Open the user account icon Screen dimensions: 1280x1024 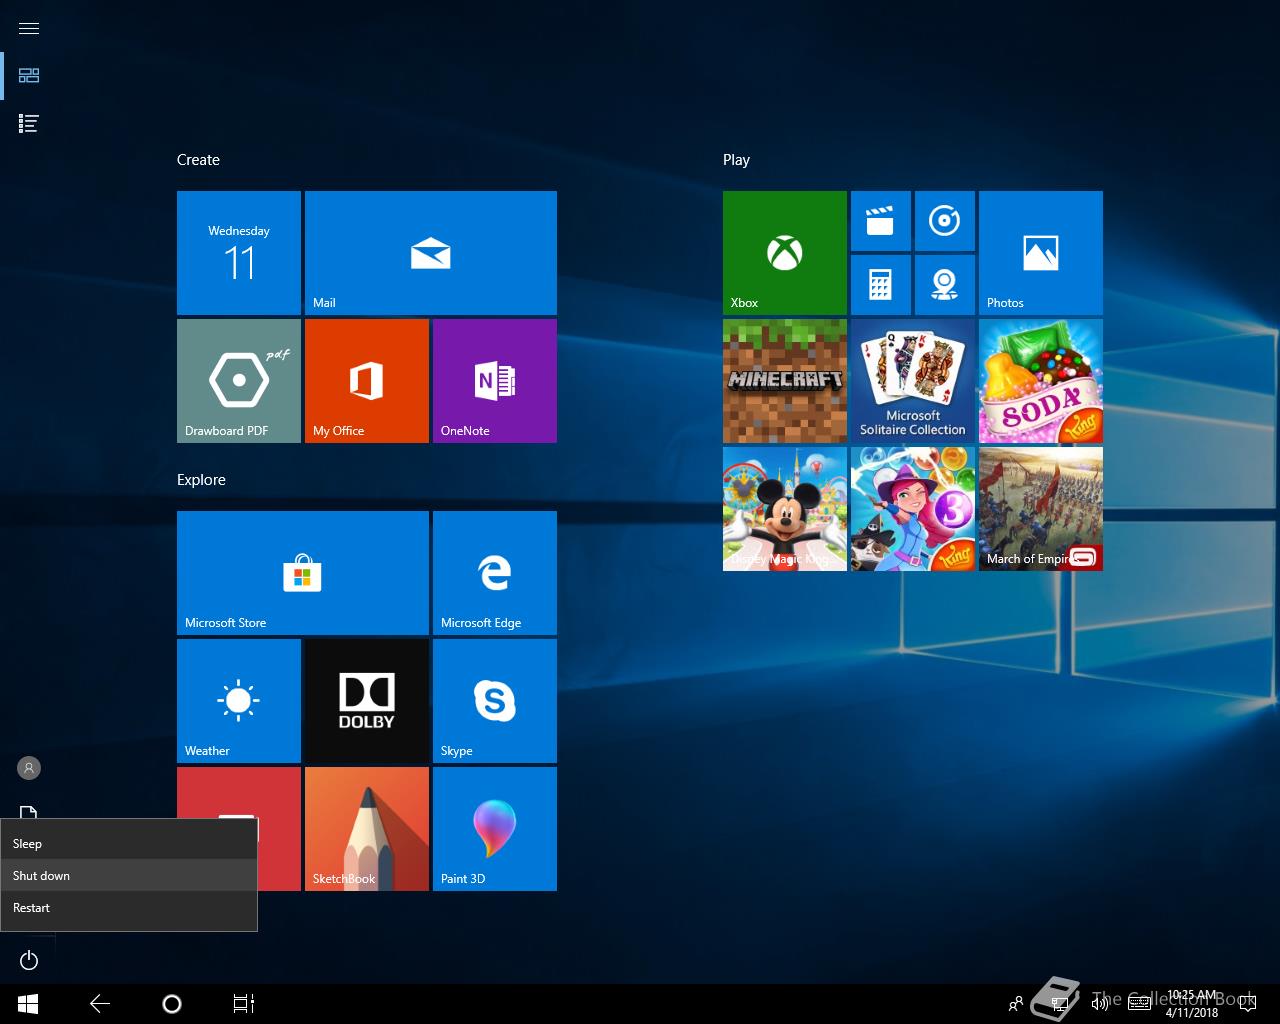tap(29, 768)
